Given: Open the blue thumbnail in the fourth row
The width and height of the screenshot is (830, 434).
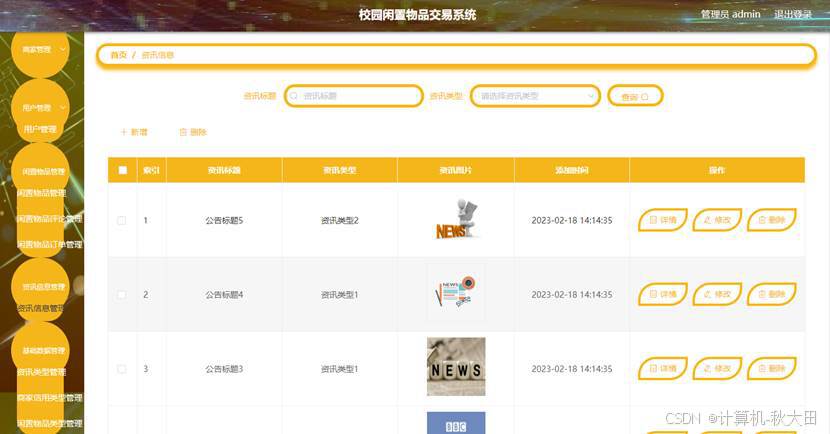Looking at the screenshot, I should coord(456,423).
